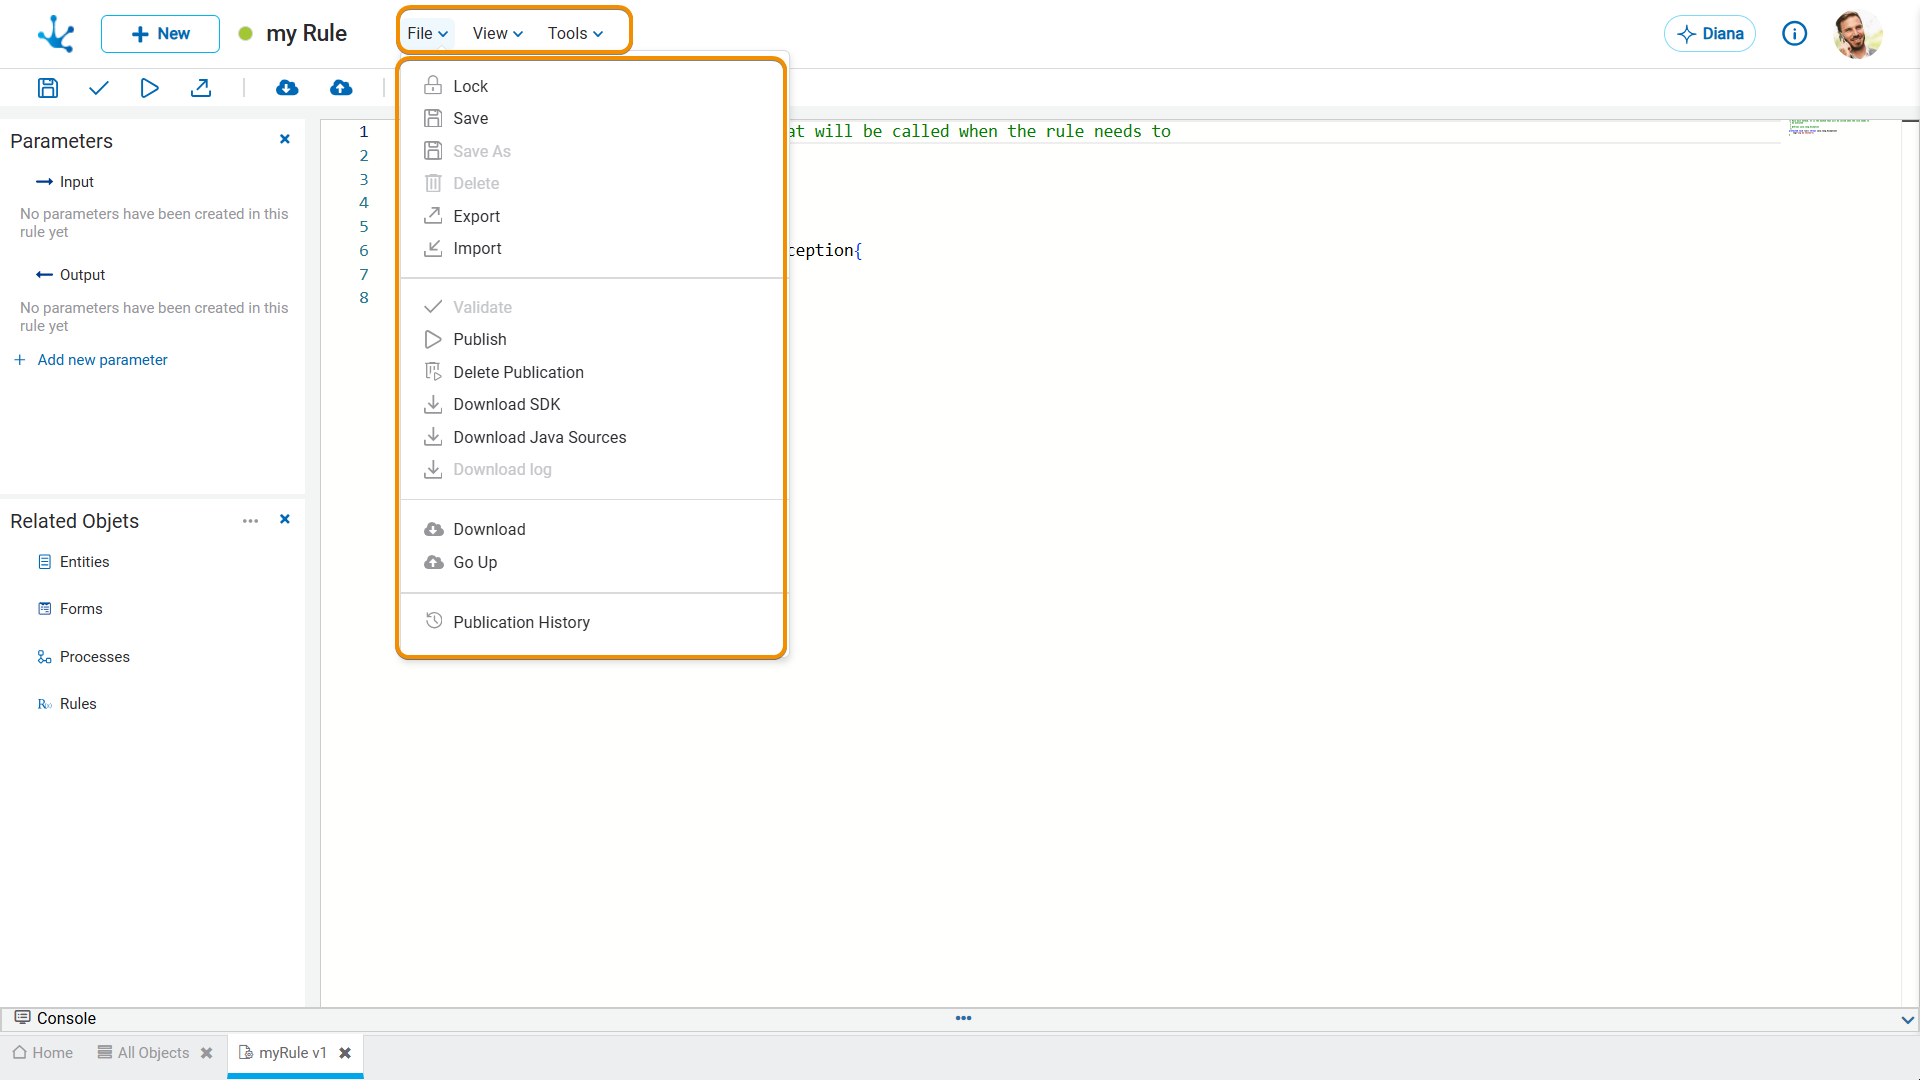Open the View menu dropdown
The width and height of the screenshot is (1920, 1080).
(x=497, y=34)
